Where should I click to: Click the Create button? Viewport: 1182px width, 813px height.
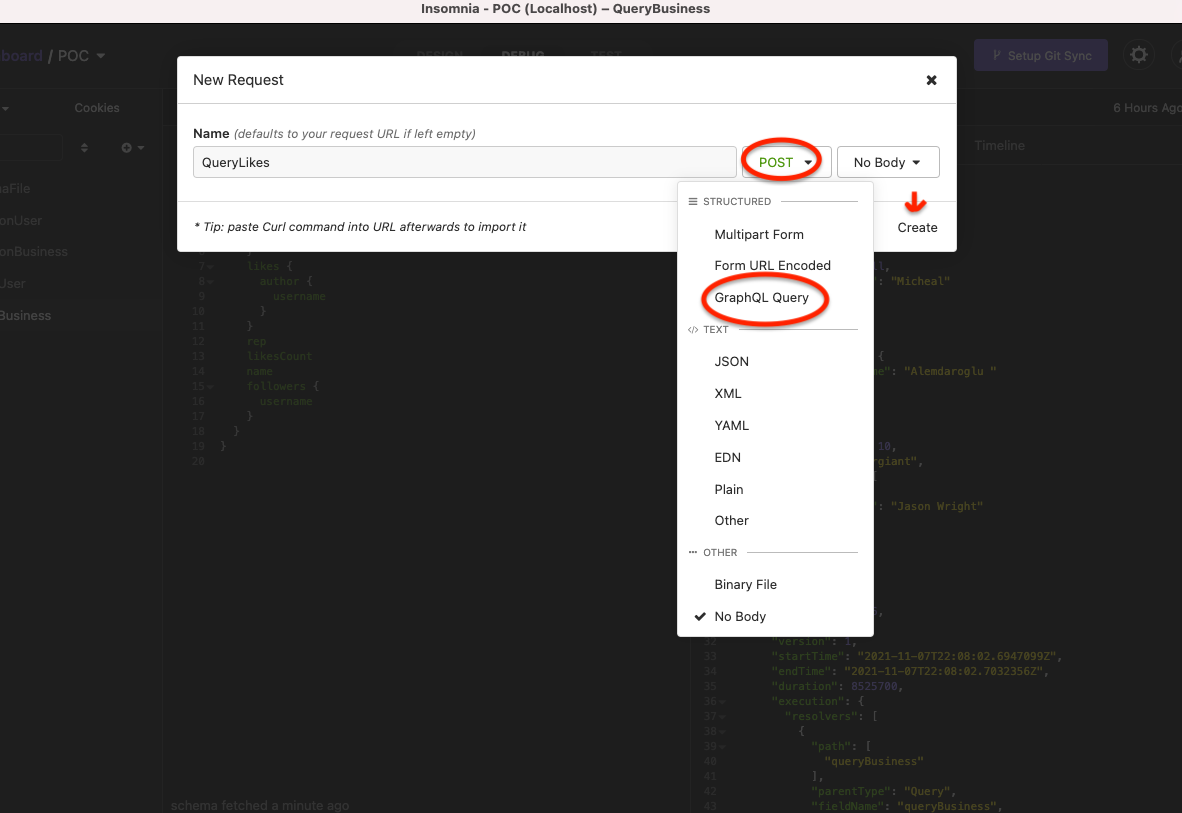[x=916, y=227]
